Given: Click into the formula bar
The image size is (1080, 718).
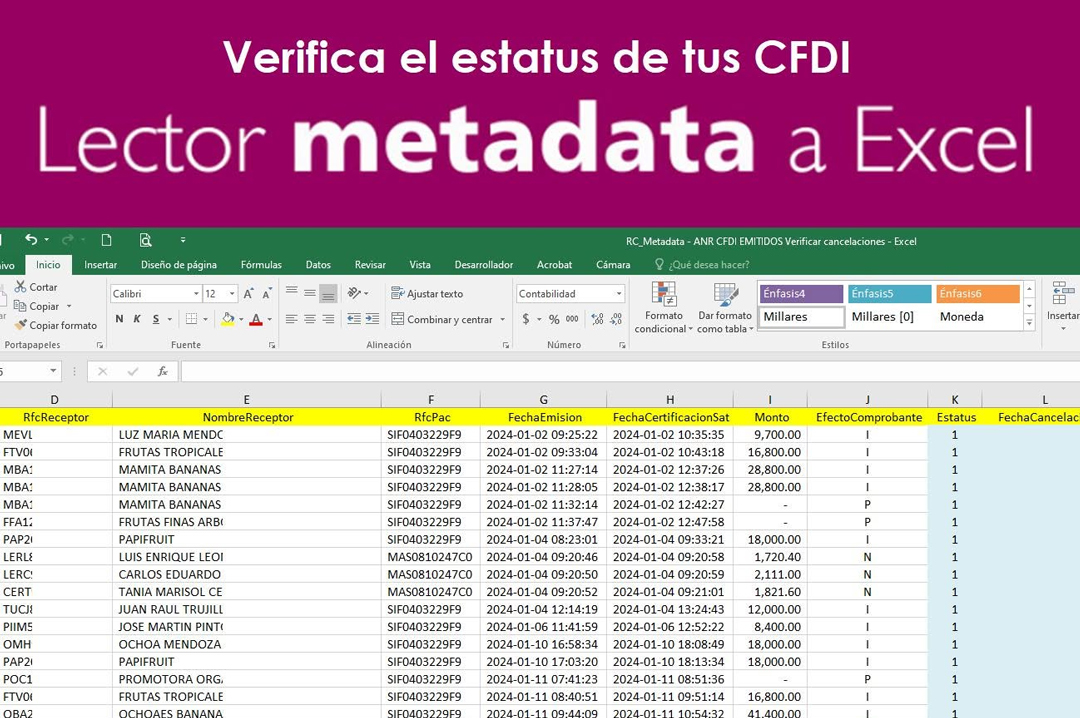Looking at the screenshot, I should coord(630,371).
